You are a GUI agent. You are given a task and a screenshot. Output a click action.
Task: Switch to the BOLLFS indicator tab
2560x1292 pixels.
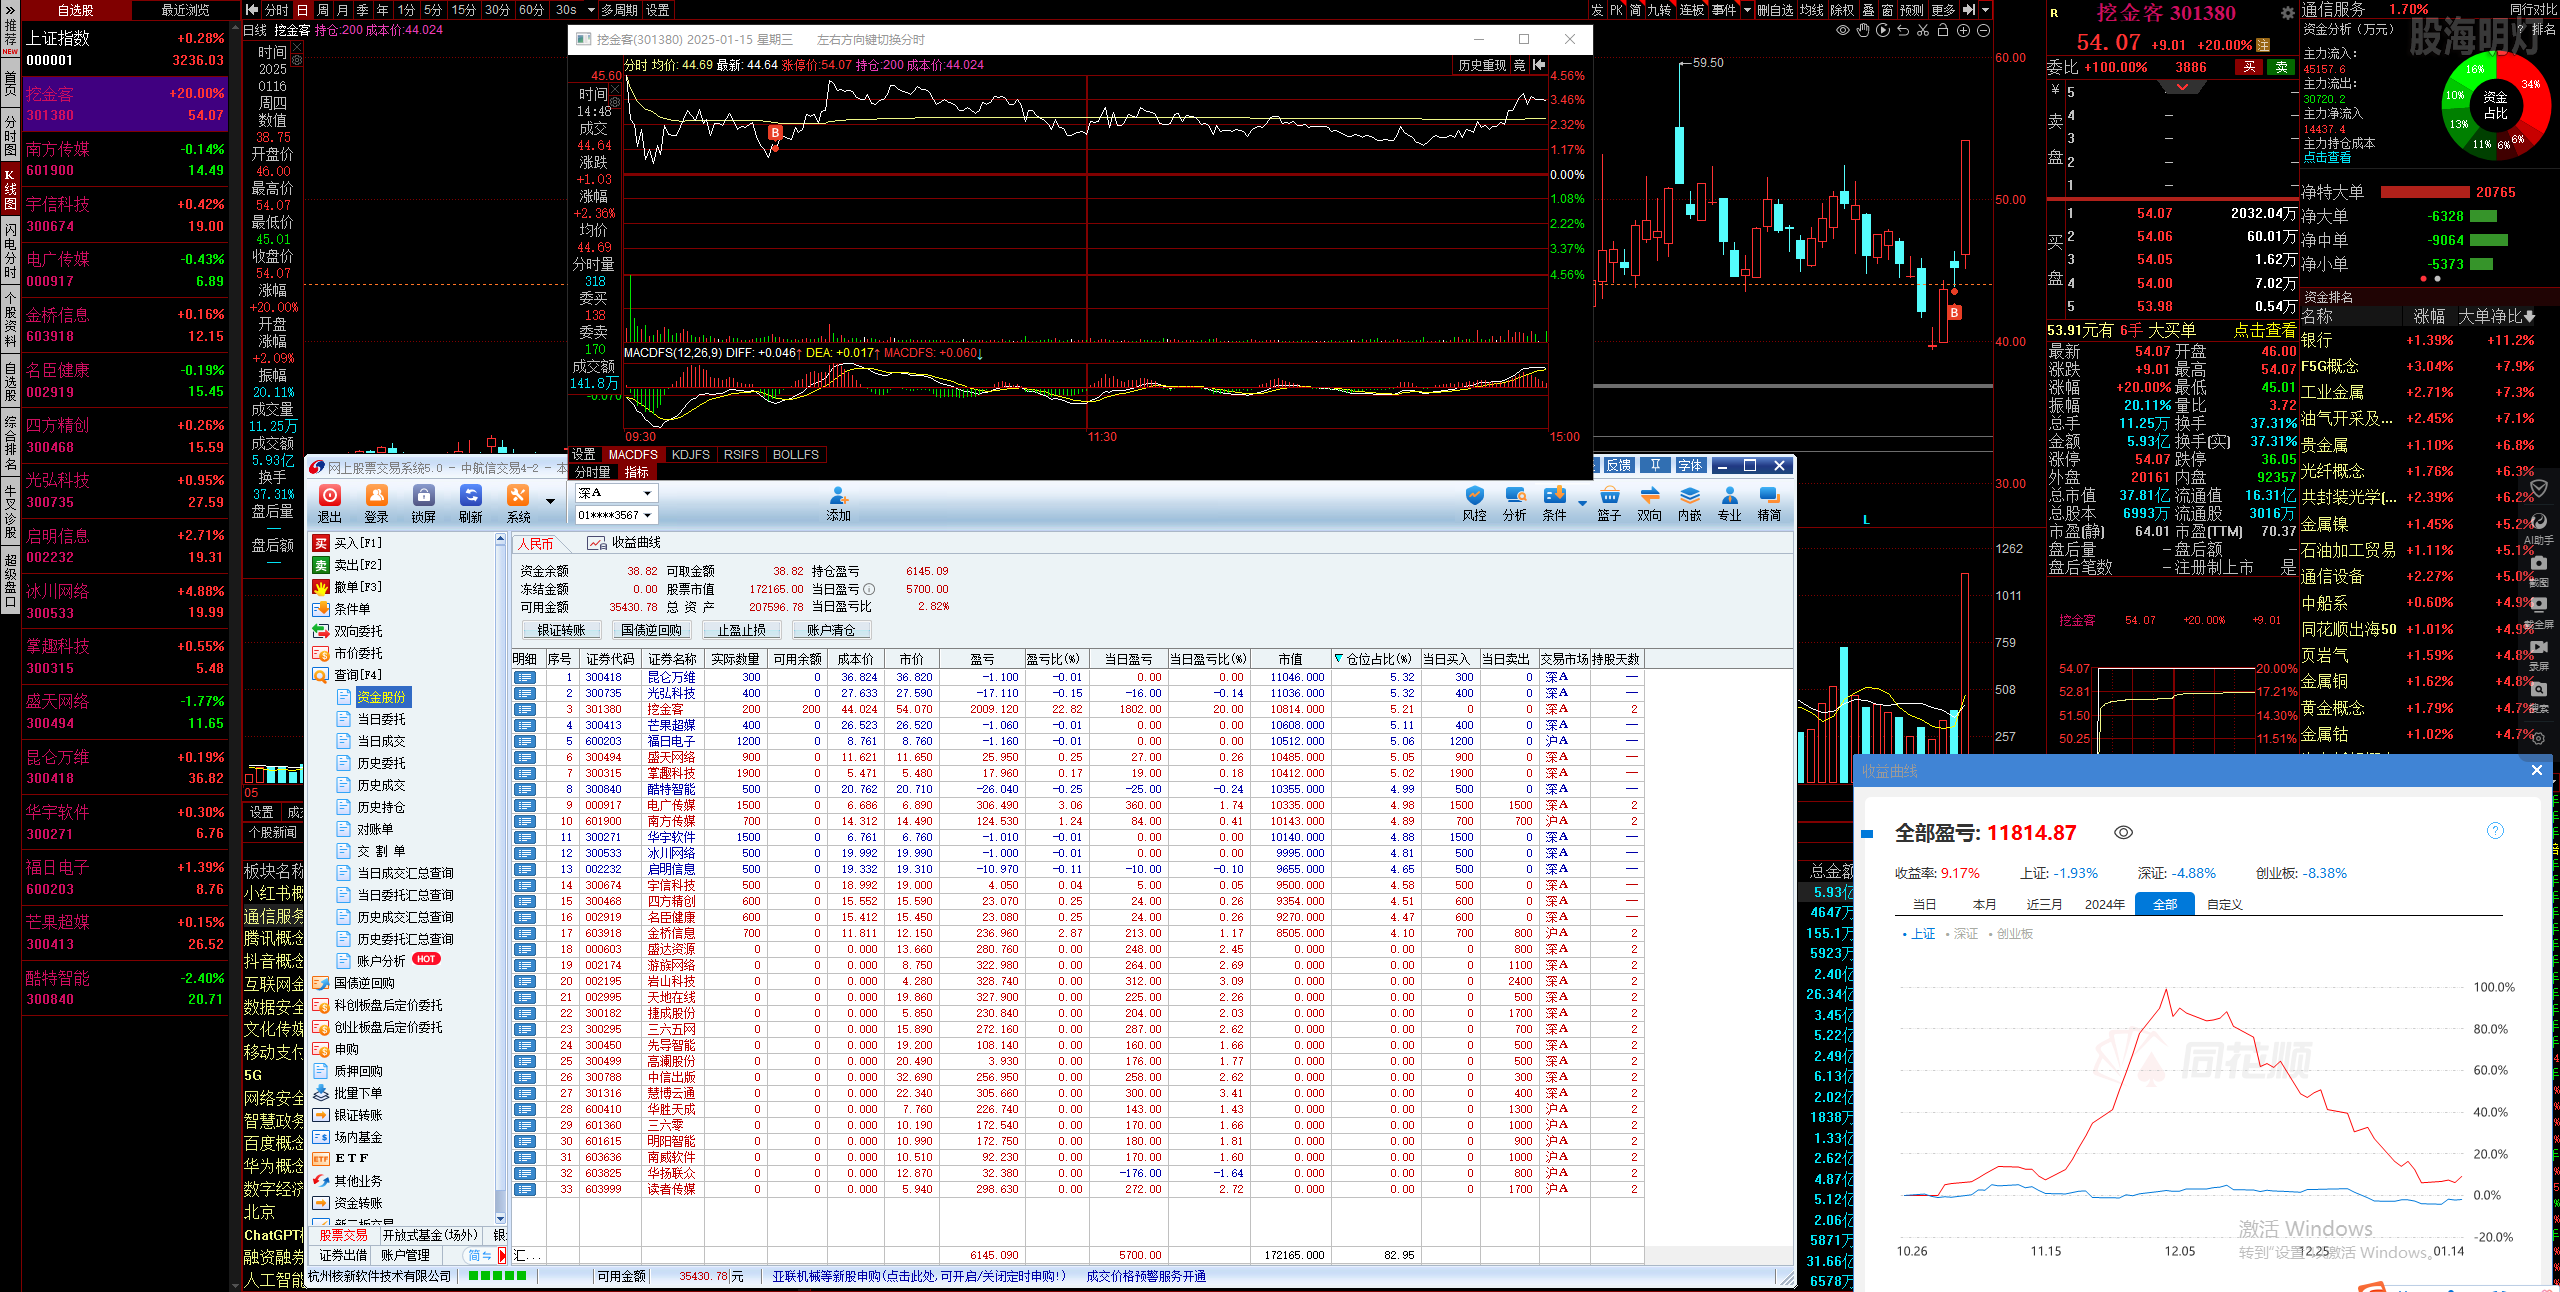[796, 455]
